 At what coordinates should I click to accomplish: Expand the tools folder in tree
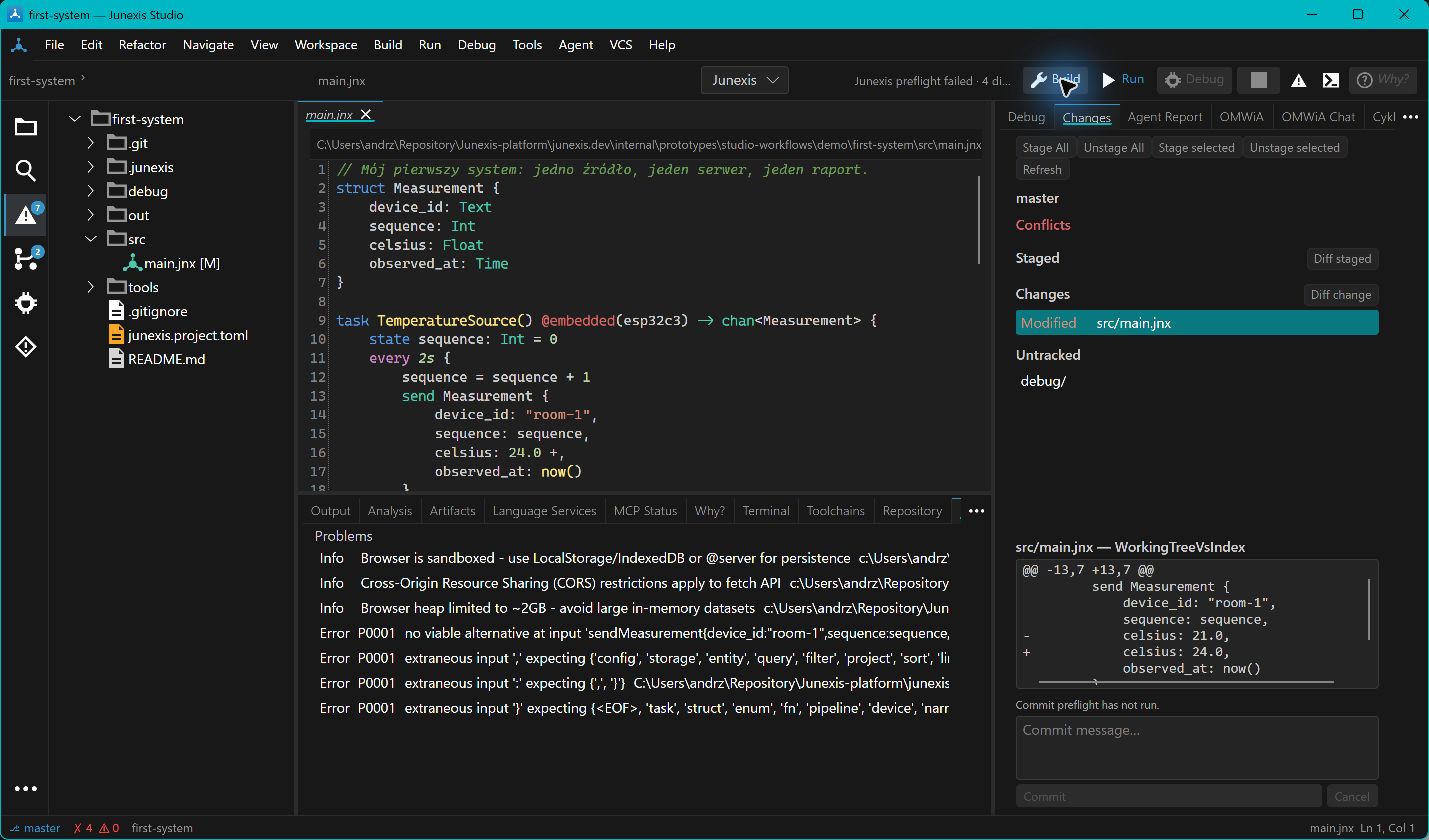(90, 287)
